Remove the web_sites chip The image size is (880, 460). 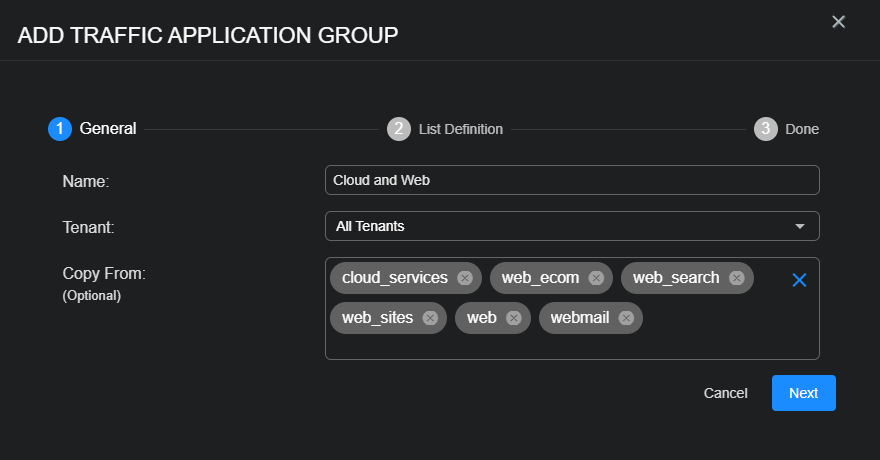pos(430,318)
